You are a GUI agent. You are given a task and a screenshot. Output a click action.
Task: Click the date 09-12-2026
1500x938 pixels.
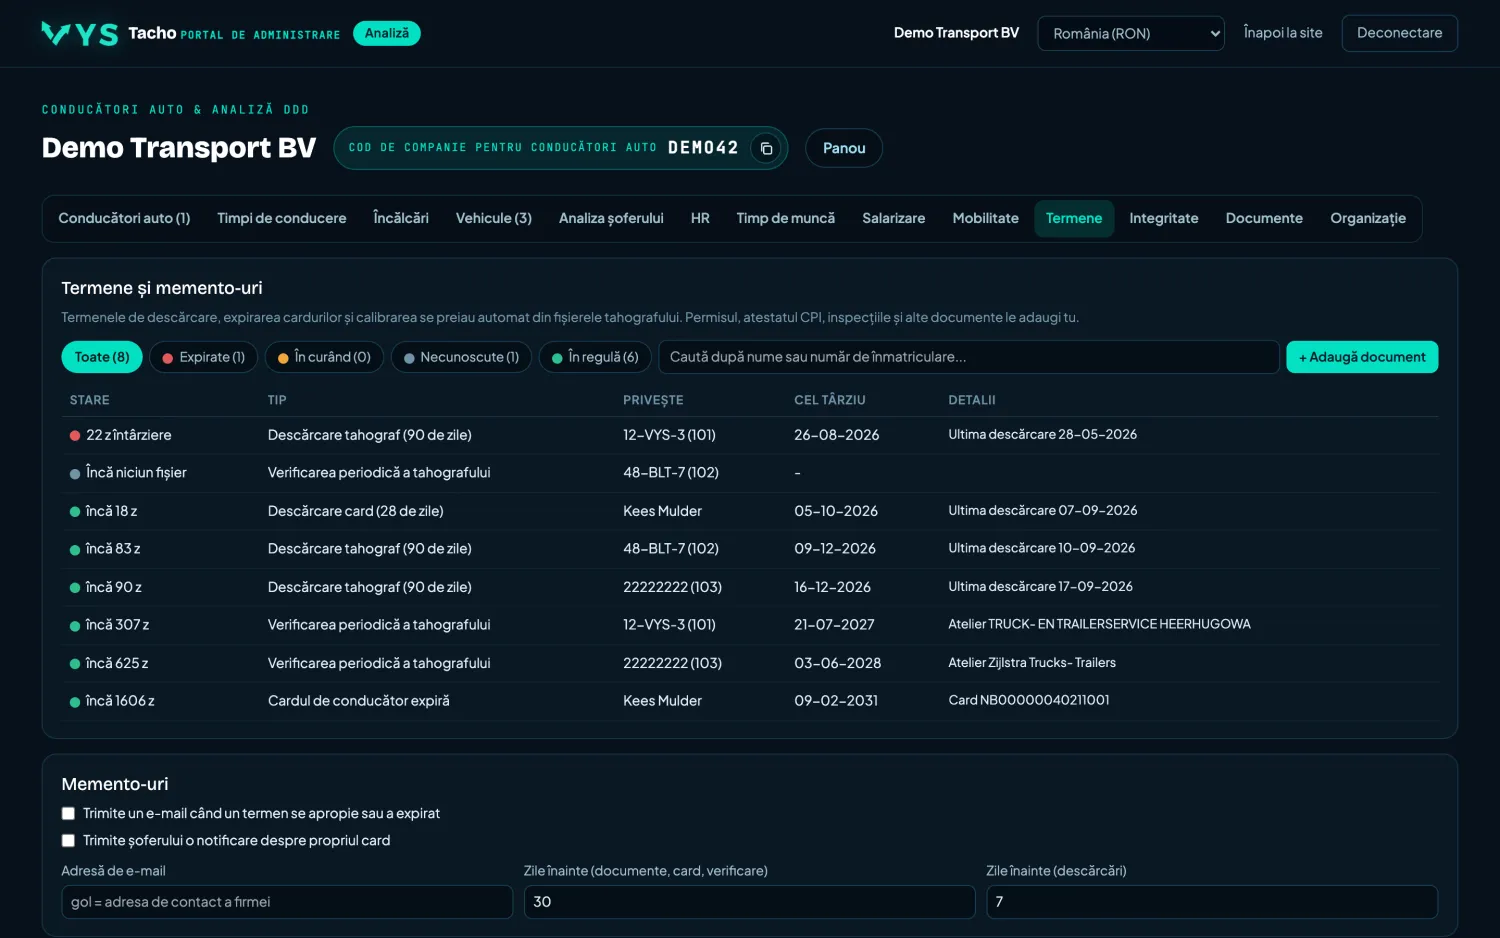[835, 549]
